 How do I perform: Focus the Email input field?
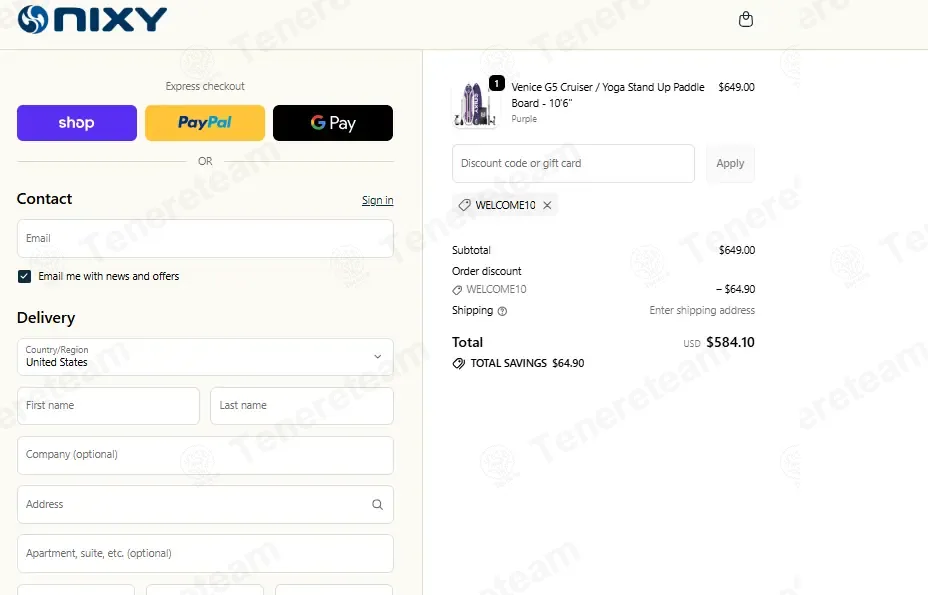click(205, 239)
